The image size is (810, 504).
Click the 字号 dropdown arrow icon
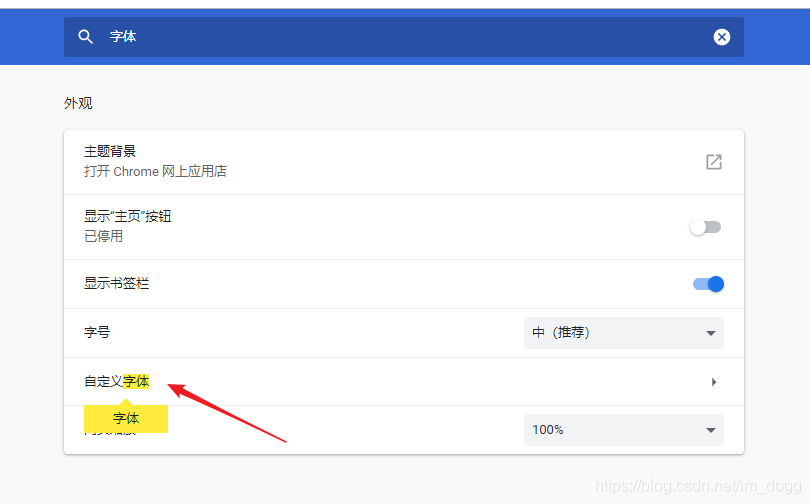pos(711,333)
